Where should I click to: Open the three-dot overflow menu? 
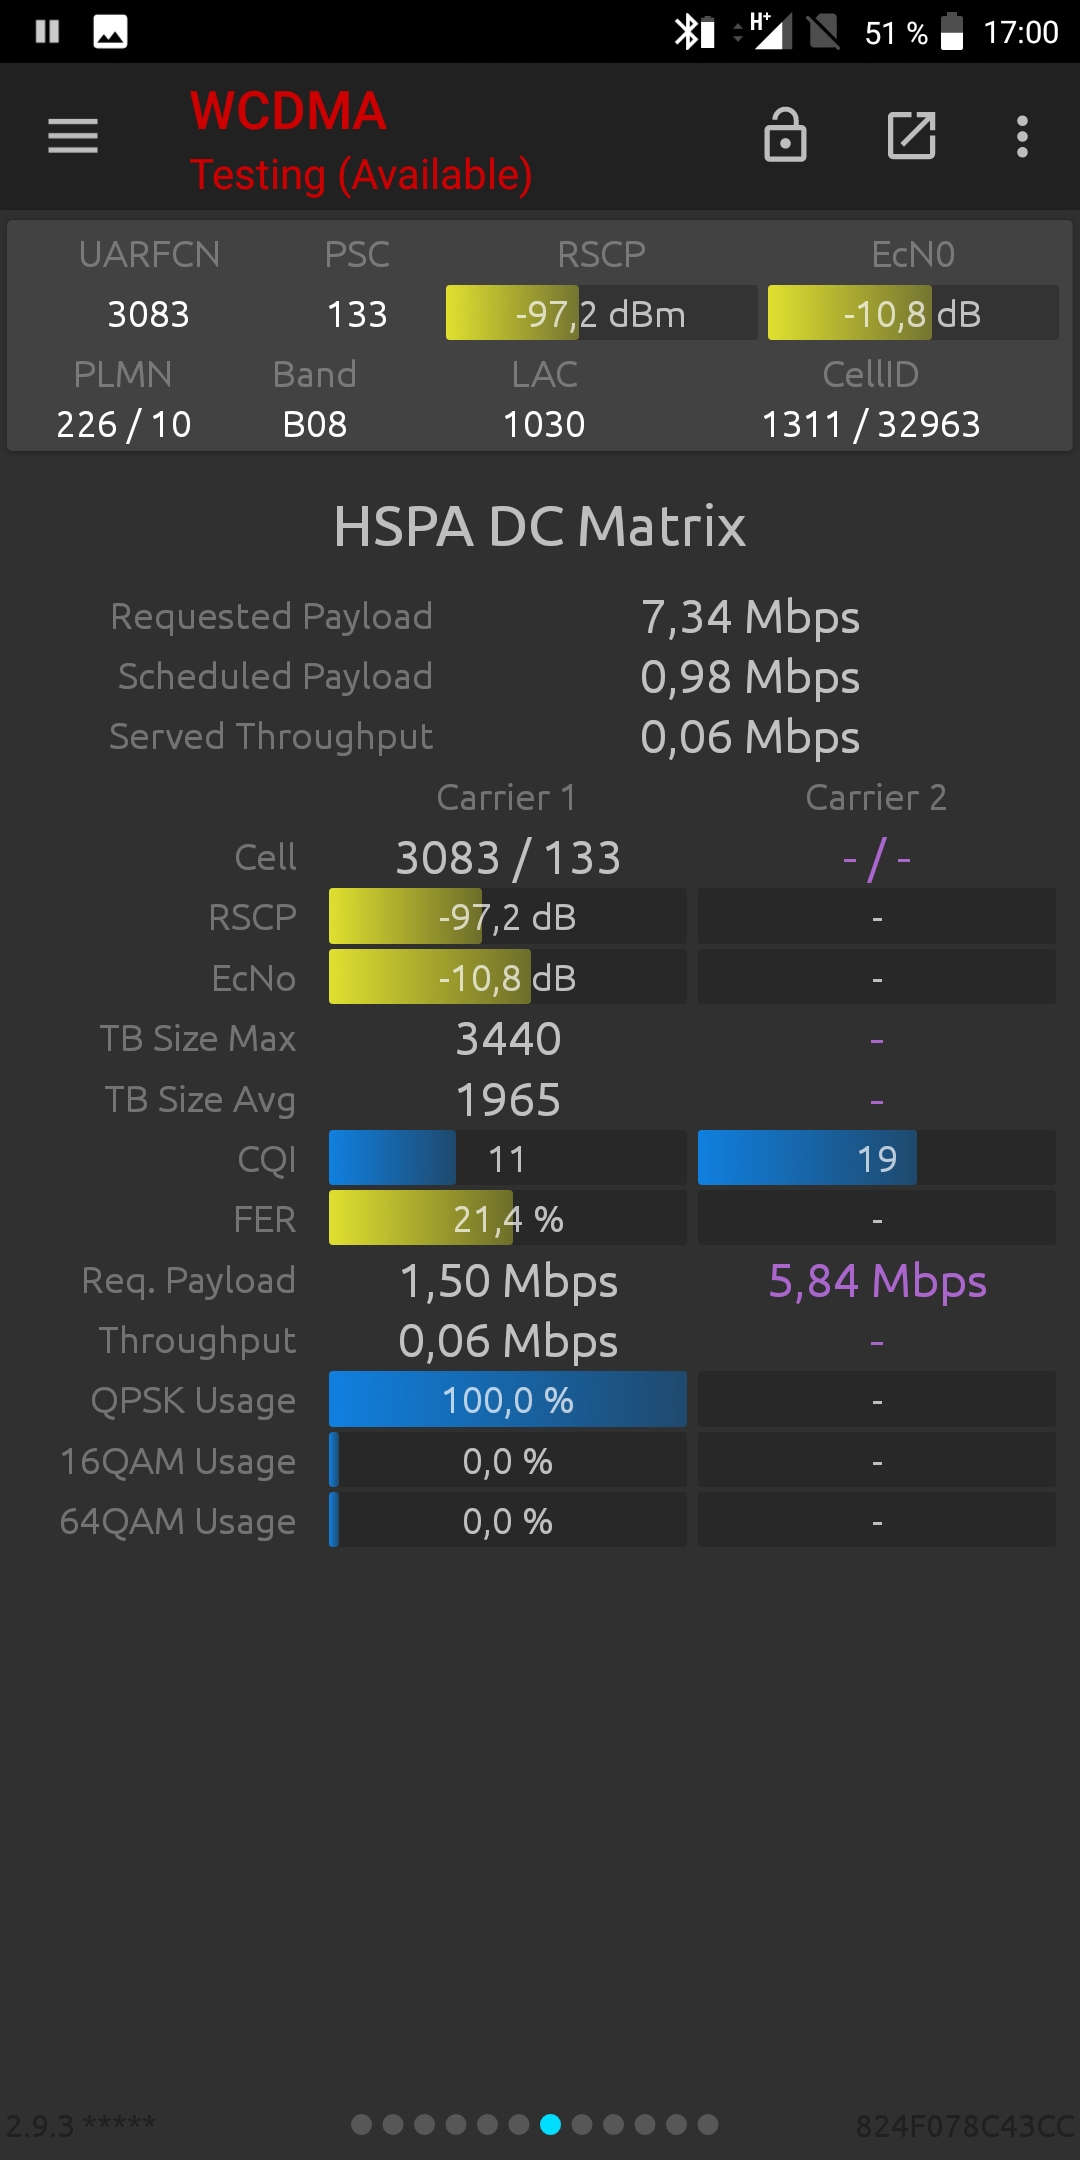coord(1022,136)
